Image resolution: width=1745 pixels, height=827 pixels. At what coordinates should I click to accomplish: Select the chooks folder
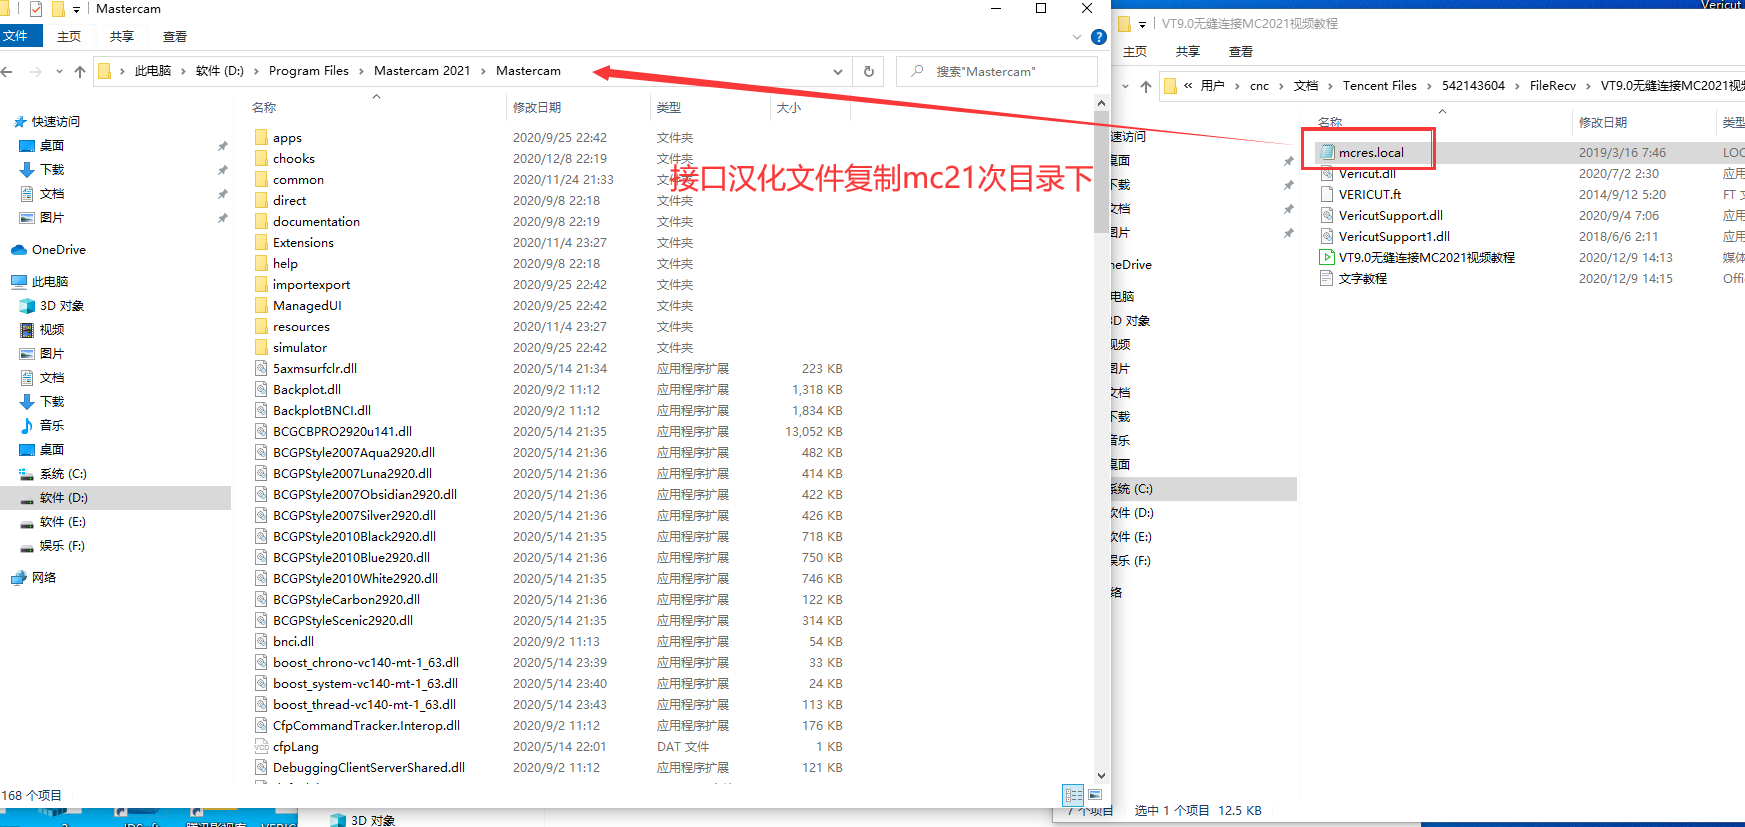point(294,159)
